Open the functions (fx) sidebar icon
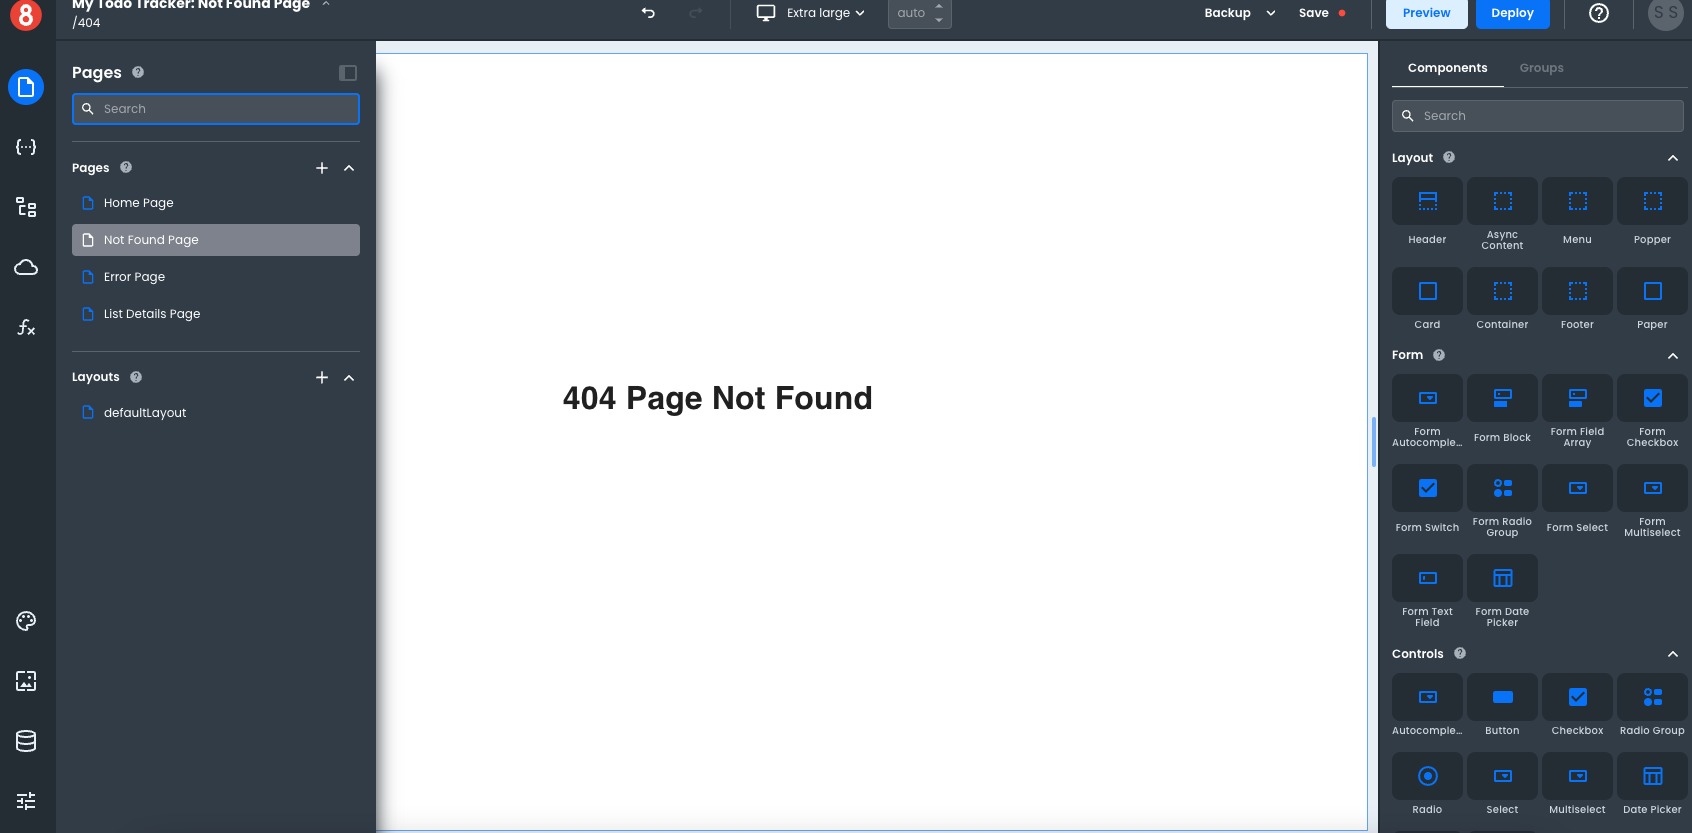1692x833 pixels. click(26, 327)
